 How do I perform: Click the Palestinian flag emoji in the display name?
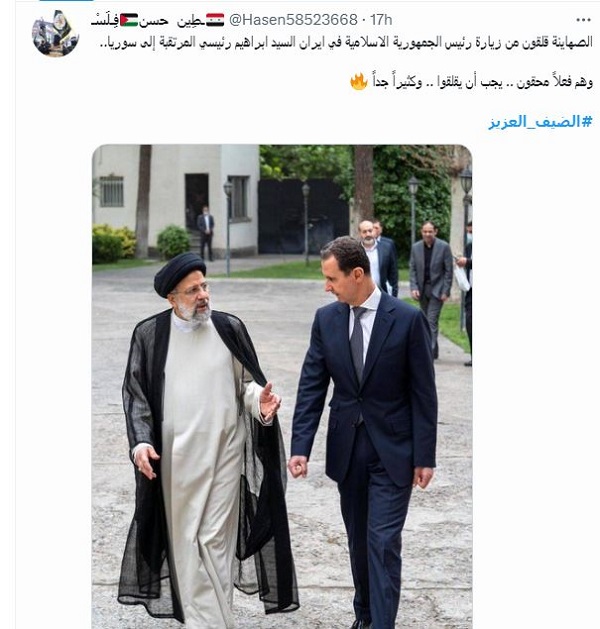(129, 20)
